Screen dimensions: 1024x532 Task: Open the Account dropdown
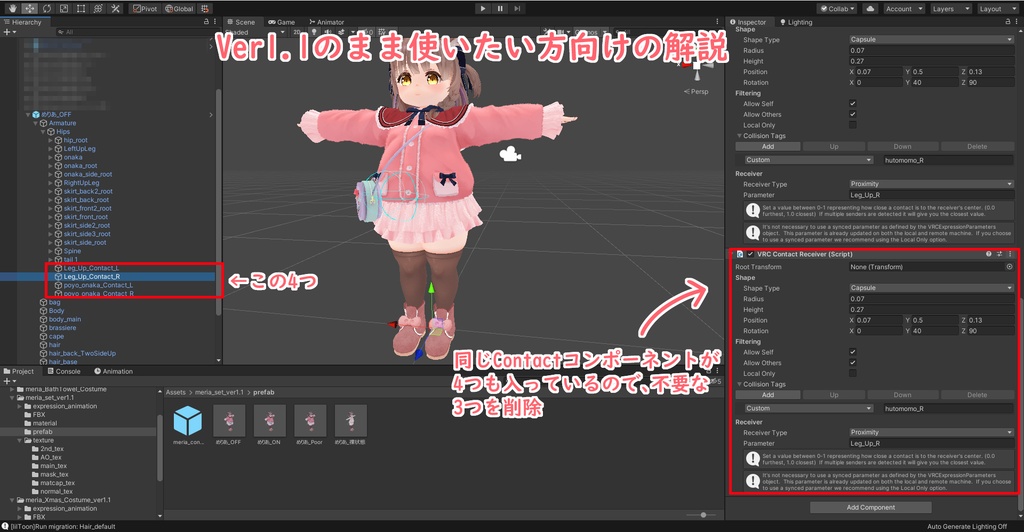coord(904,8)
